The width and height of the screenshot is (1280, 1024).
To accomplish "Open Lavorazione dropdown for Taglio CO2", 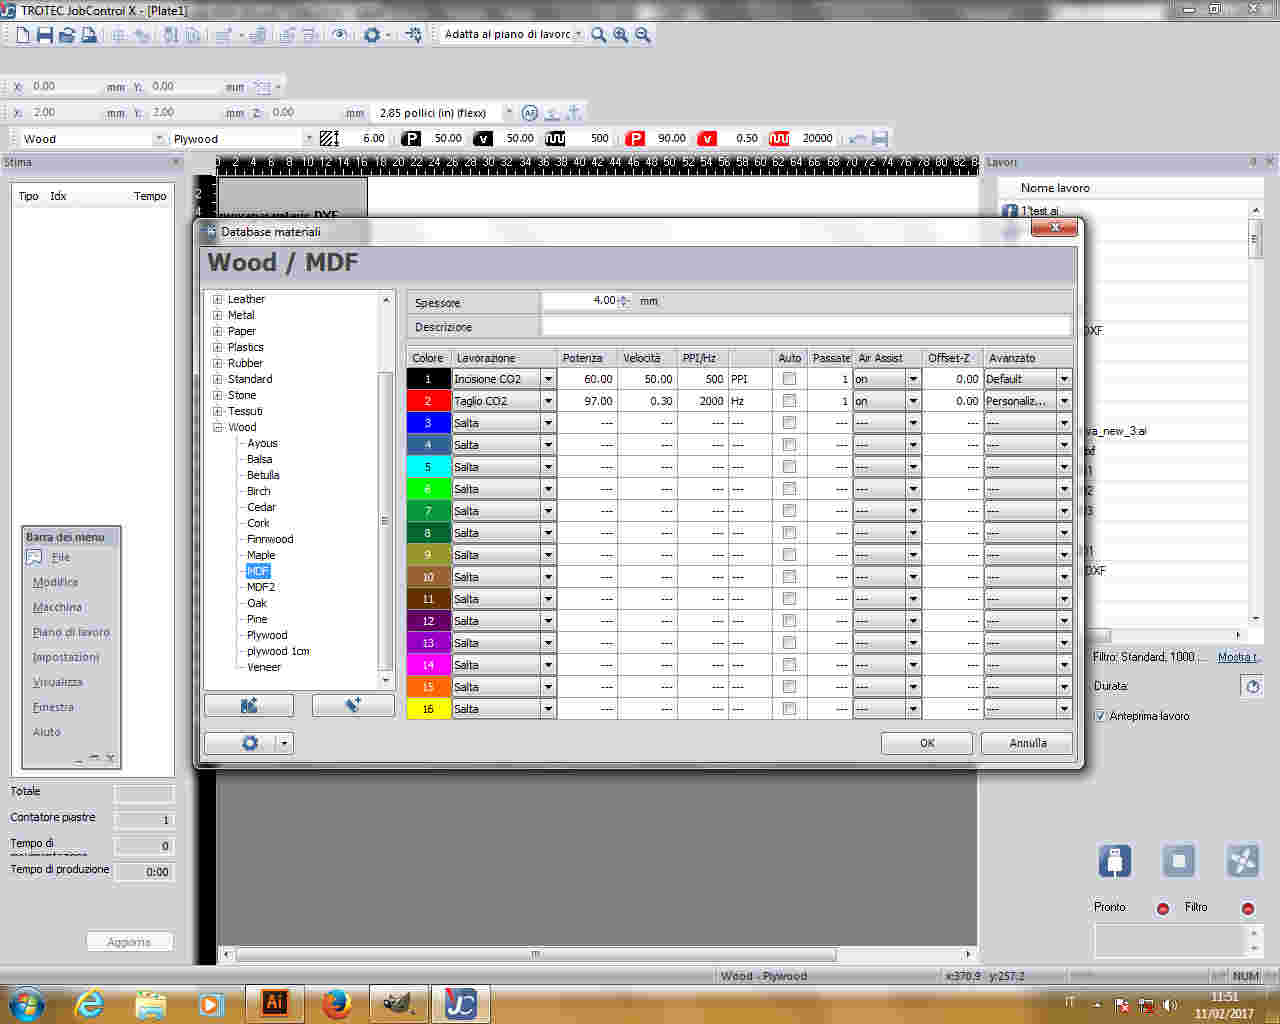I will 548,401.
